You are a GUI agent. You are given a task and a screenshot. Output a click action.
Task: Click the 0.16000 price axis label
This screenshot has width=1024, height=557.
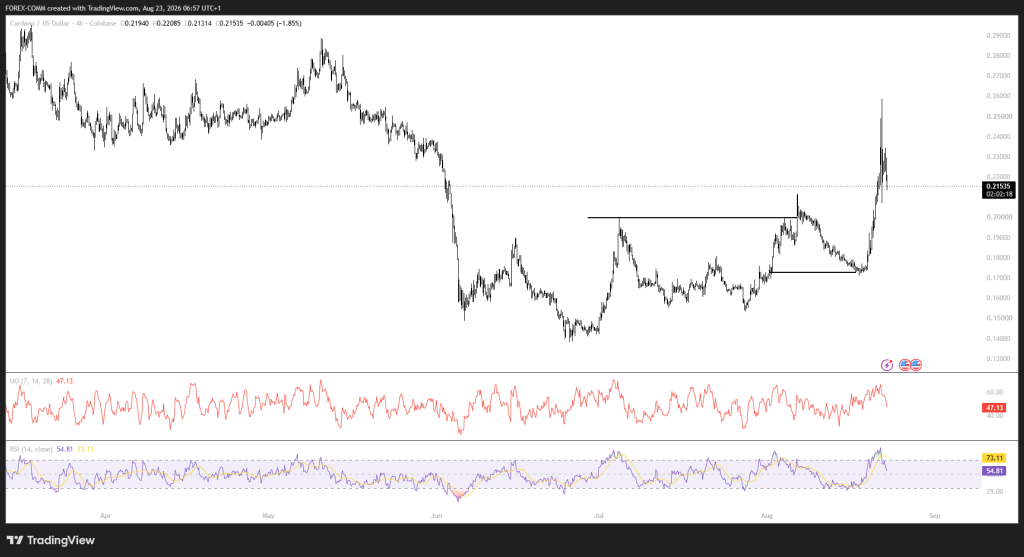[999, 298]
